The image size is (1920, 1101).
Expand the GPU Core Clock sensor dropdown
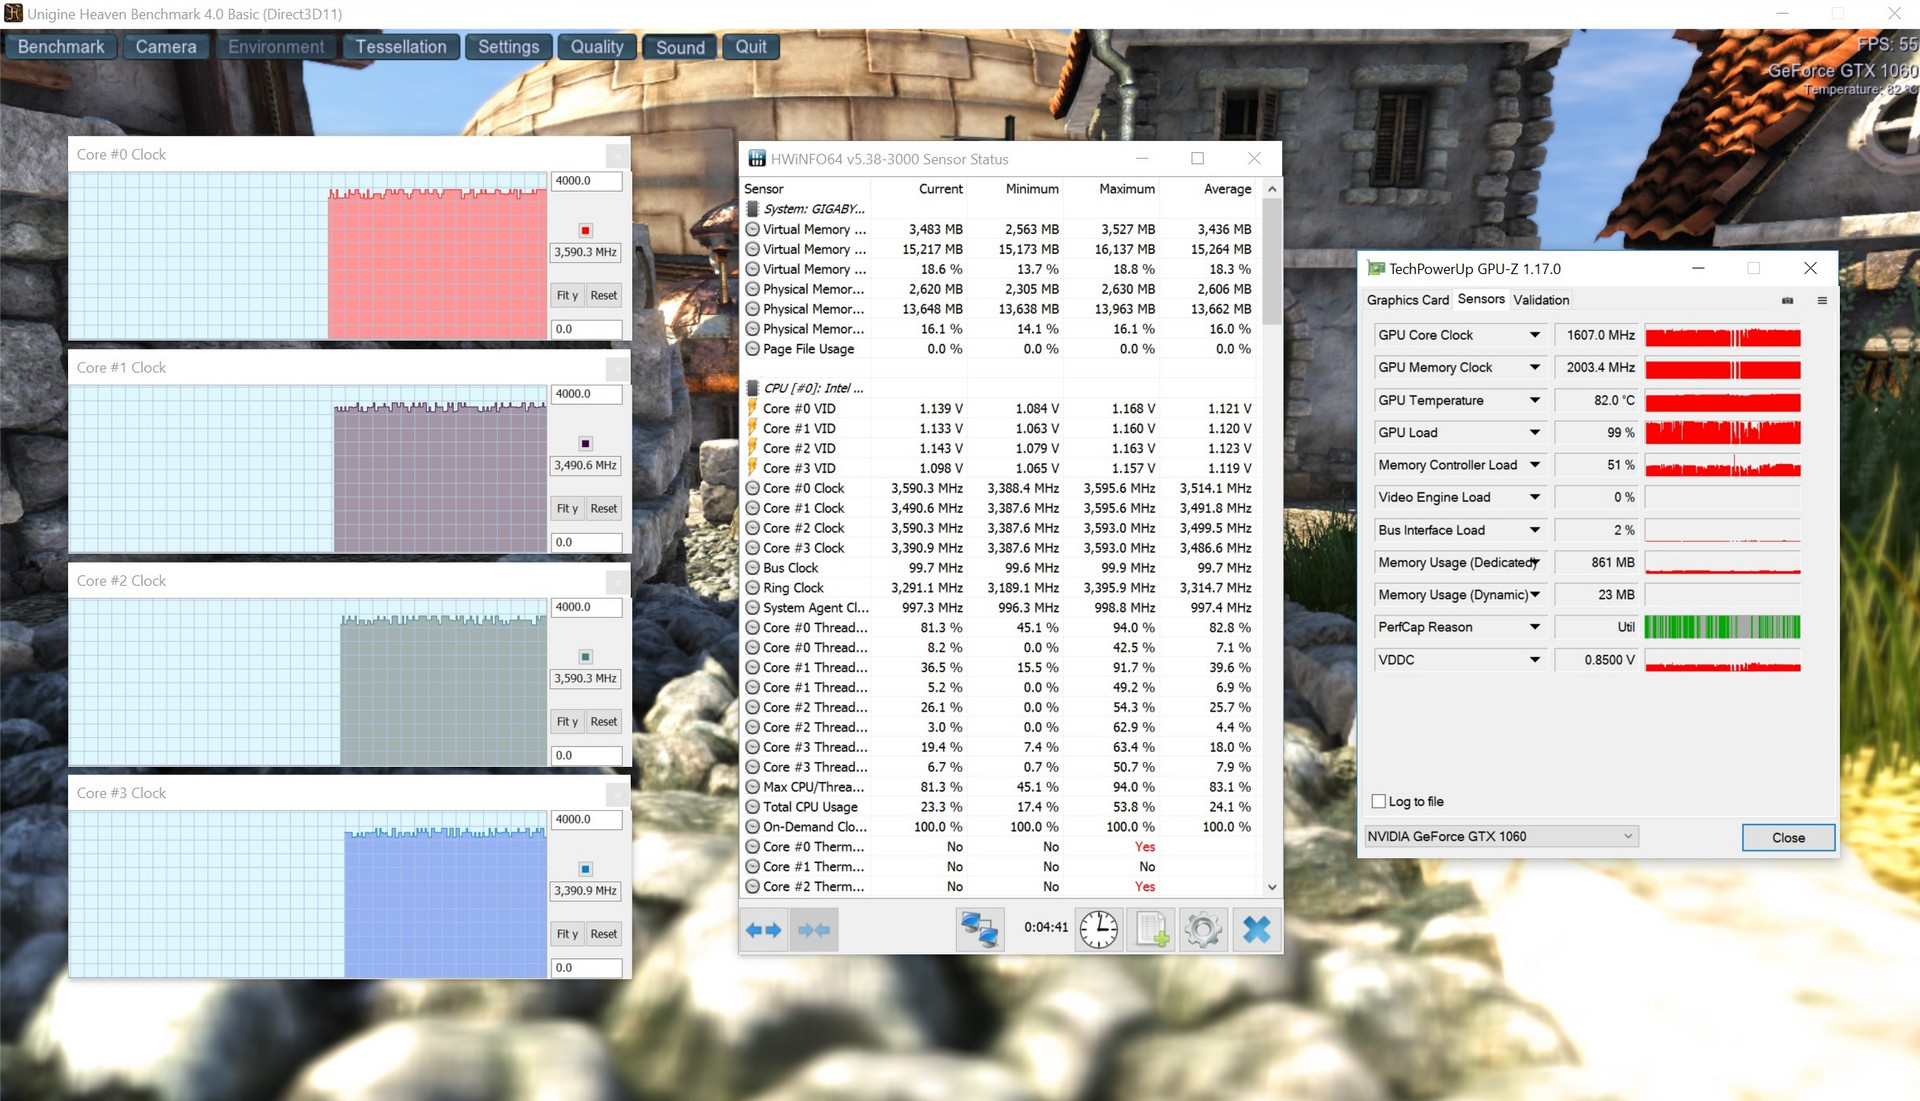(x=1534, y=335)
